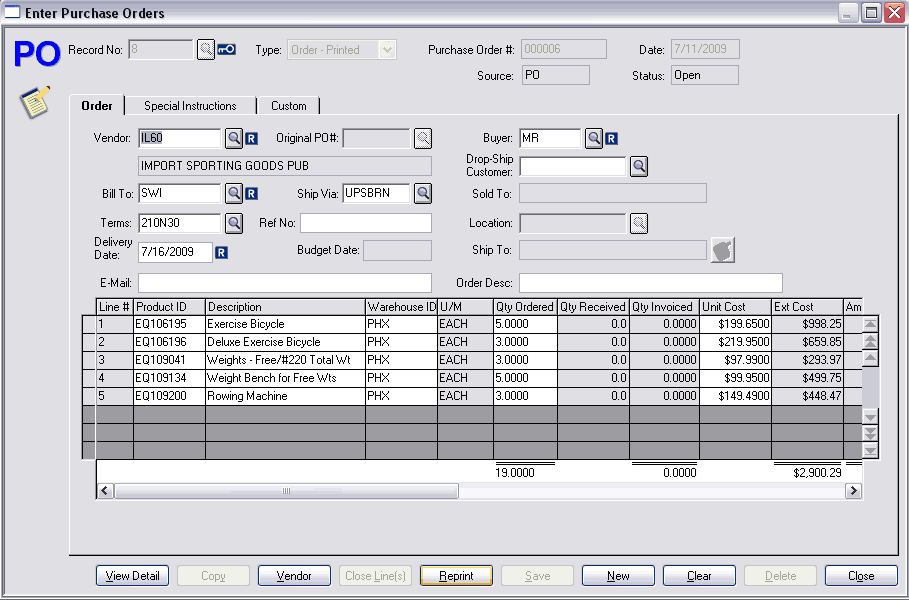The height and width of the screenshot is (600, 909).
Task: Click the horizontal scrollbar thumb under the grid
Action: 286,491
